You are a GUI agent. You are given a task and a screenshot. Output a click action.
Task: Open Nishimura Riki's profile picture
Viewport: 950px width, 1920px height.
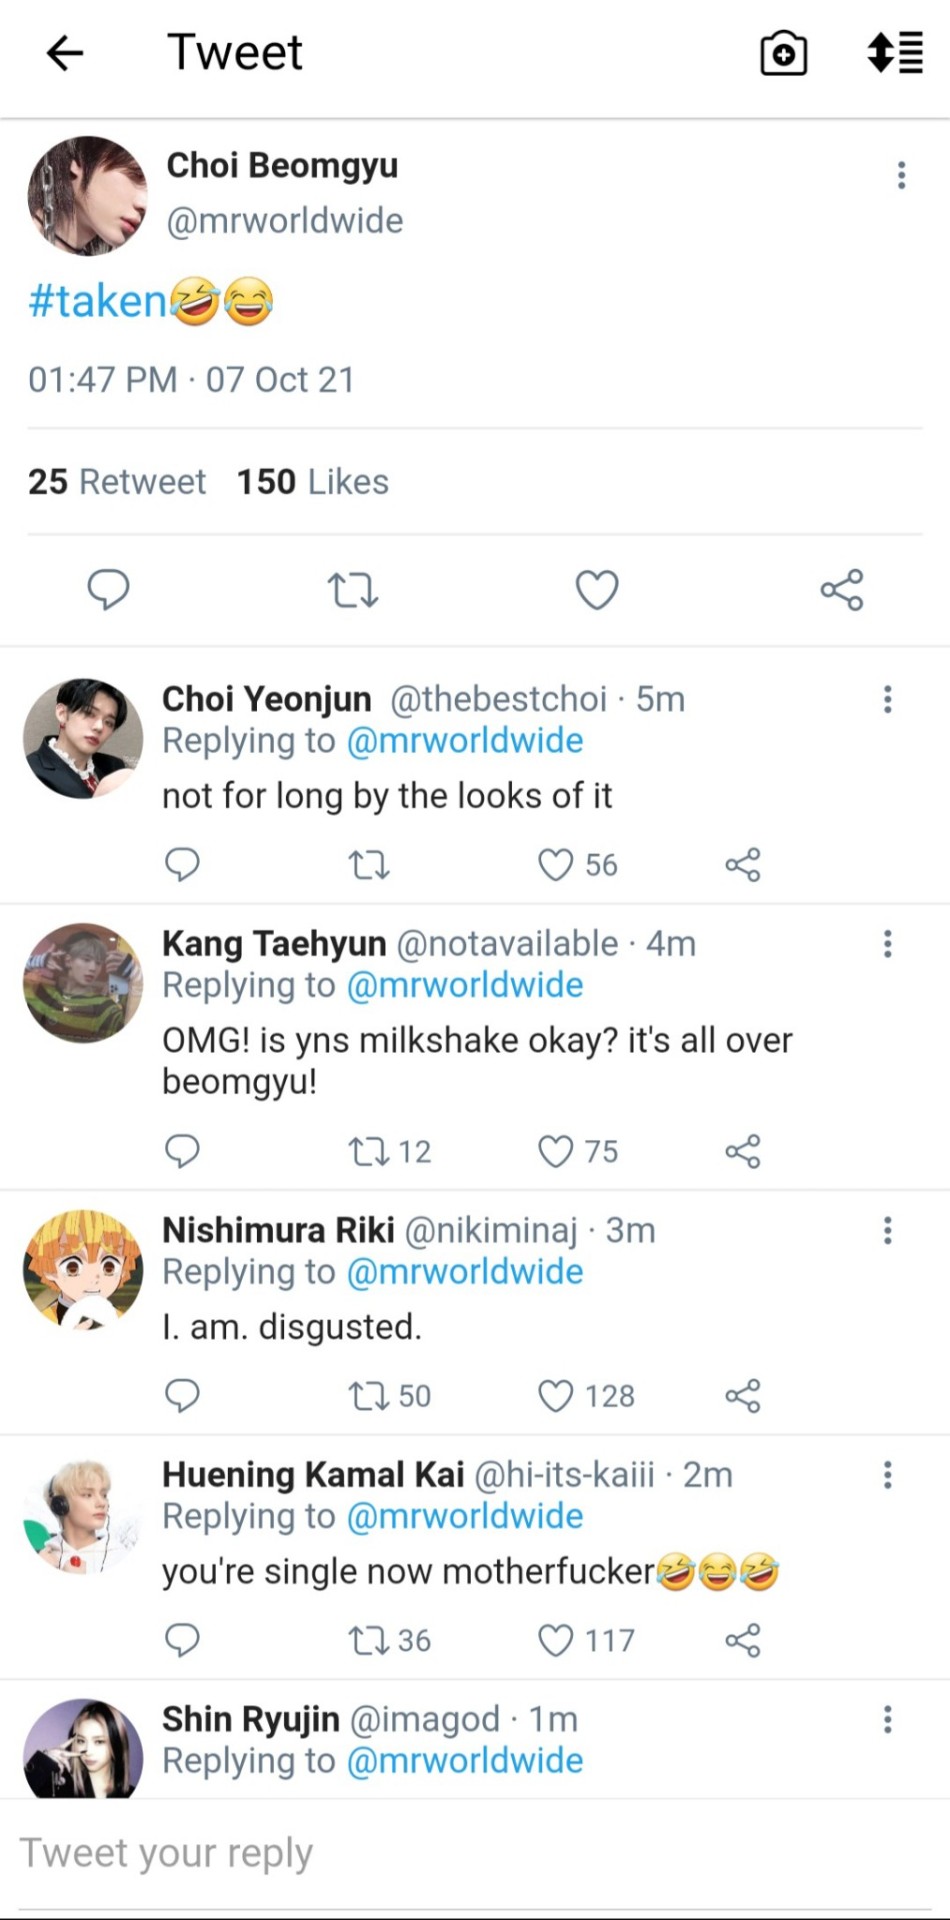pyautogui.click(x=83, y=1270)
